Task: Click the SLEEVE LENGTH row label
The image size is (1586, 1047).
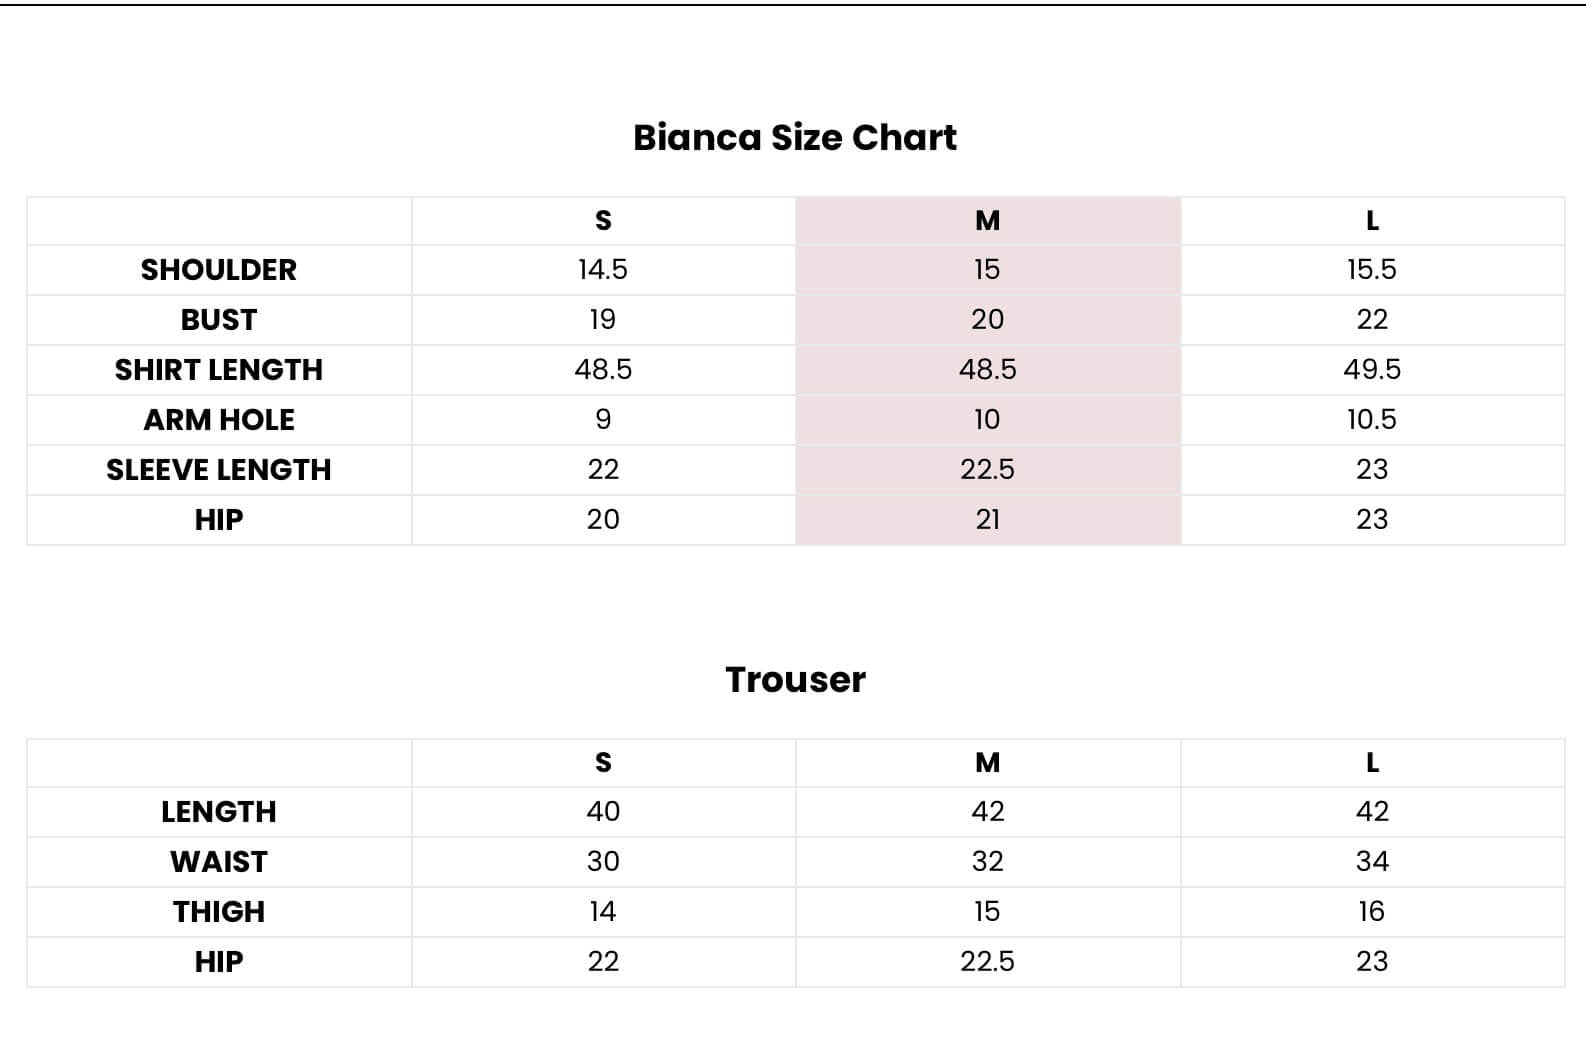Action: [218, 470]
